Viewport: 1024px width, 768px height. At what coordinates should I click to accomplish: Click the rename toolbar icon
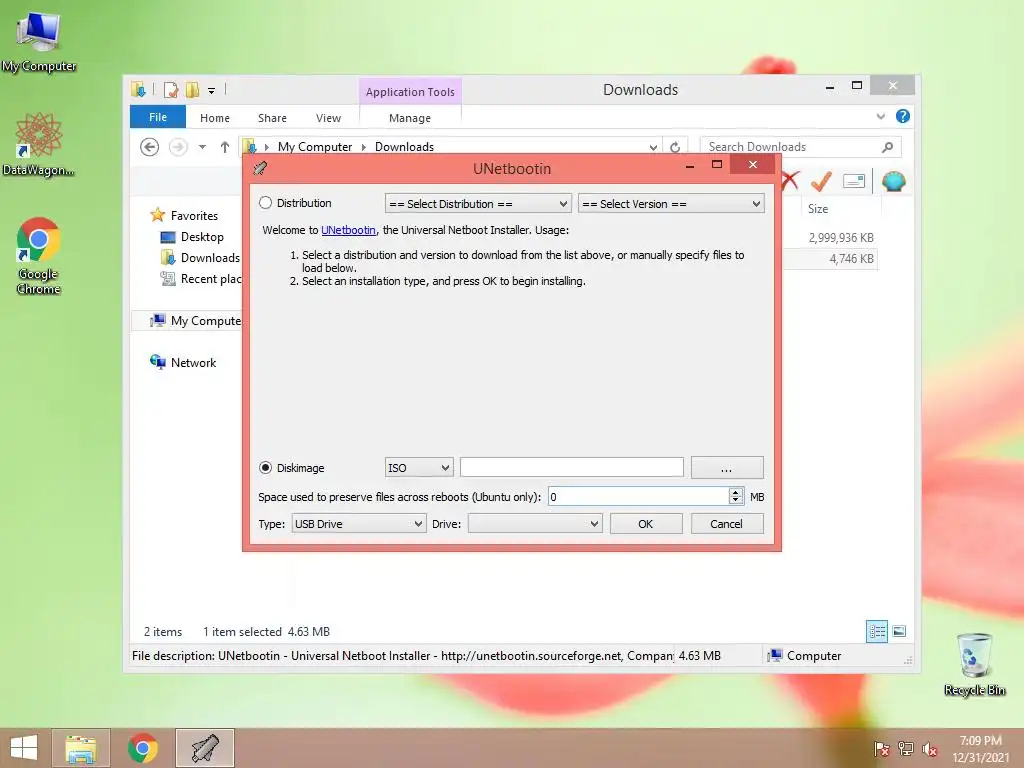tap(854, 181)
